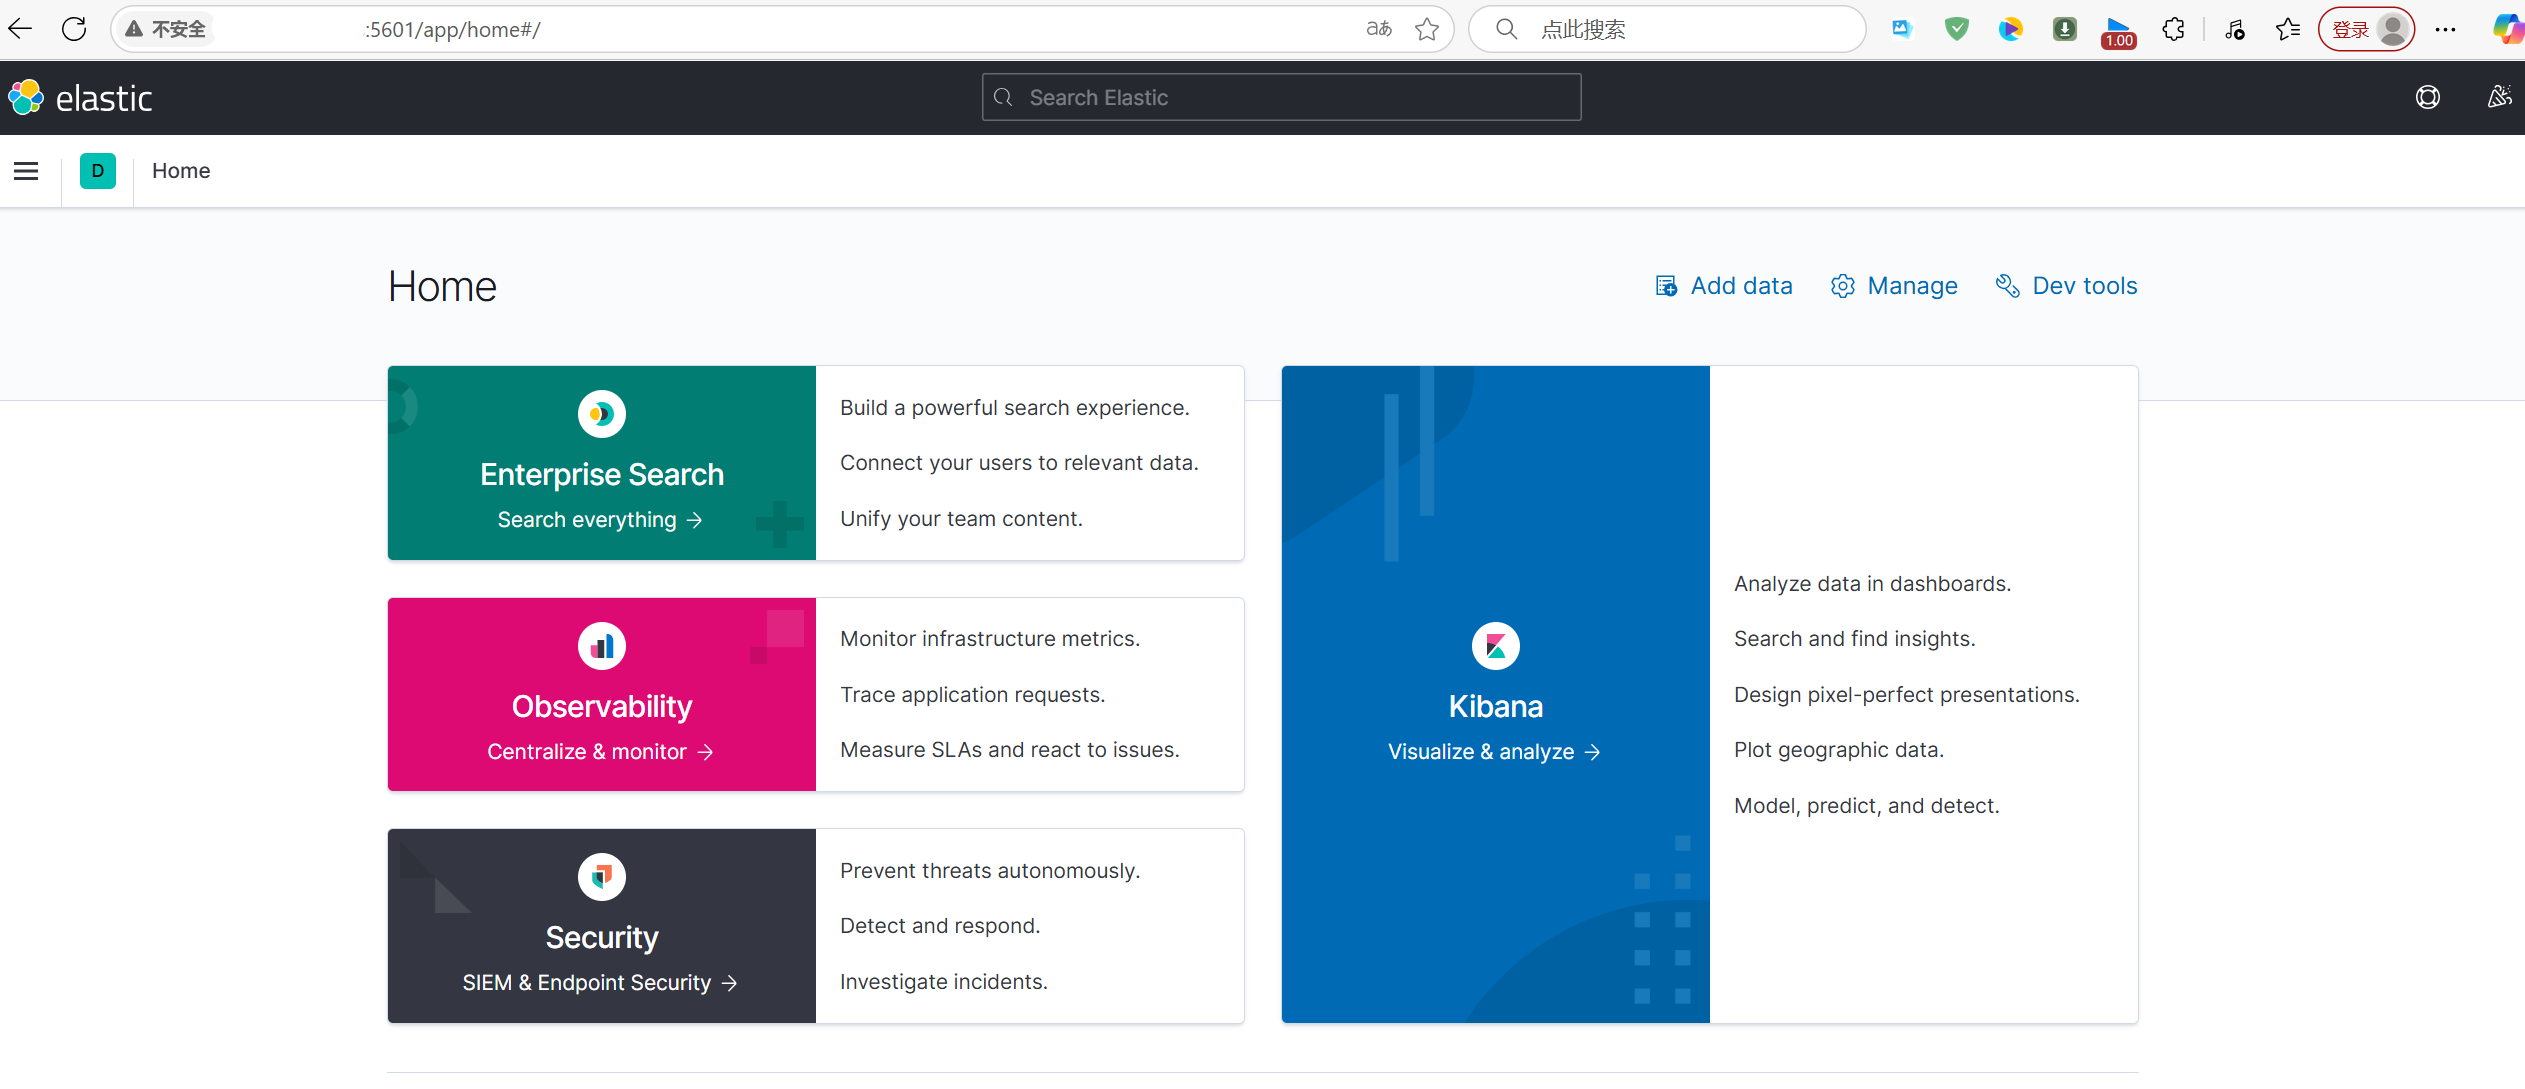Open the newsfeed celebration icon
This screenshot has height=1089, width=2525.
click(x=2498, y=97)
